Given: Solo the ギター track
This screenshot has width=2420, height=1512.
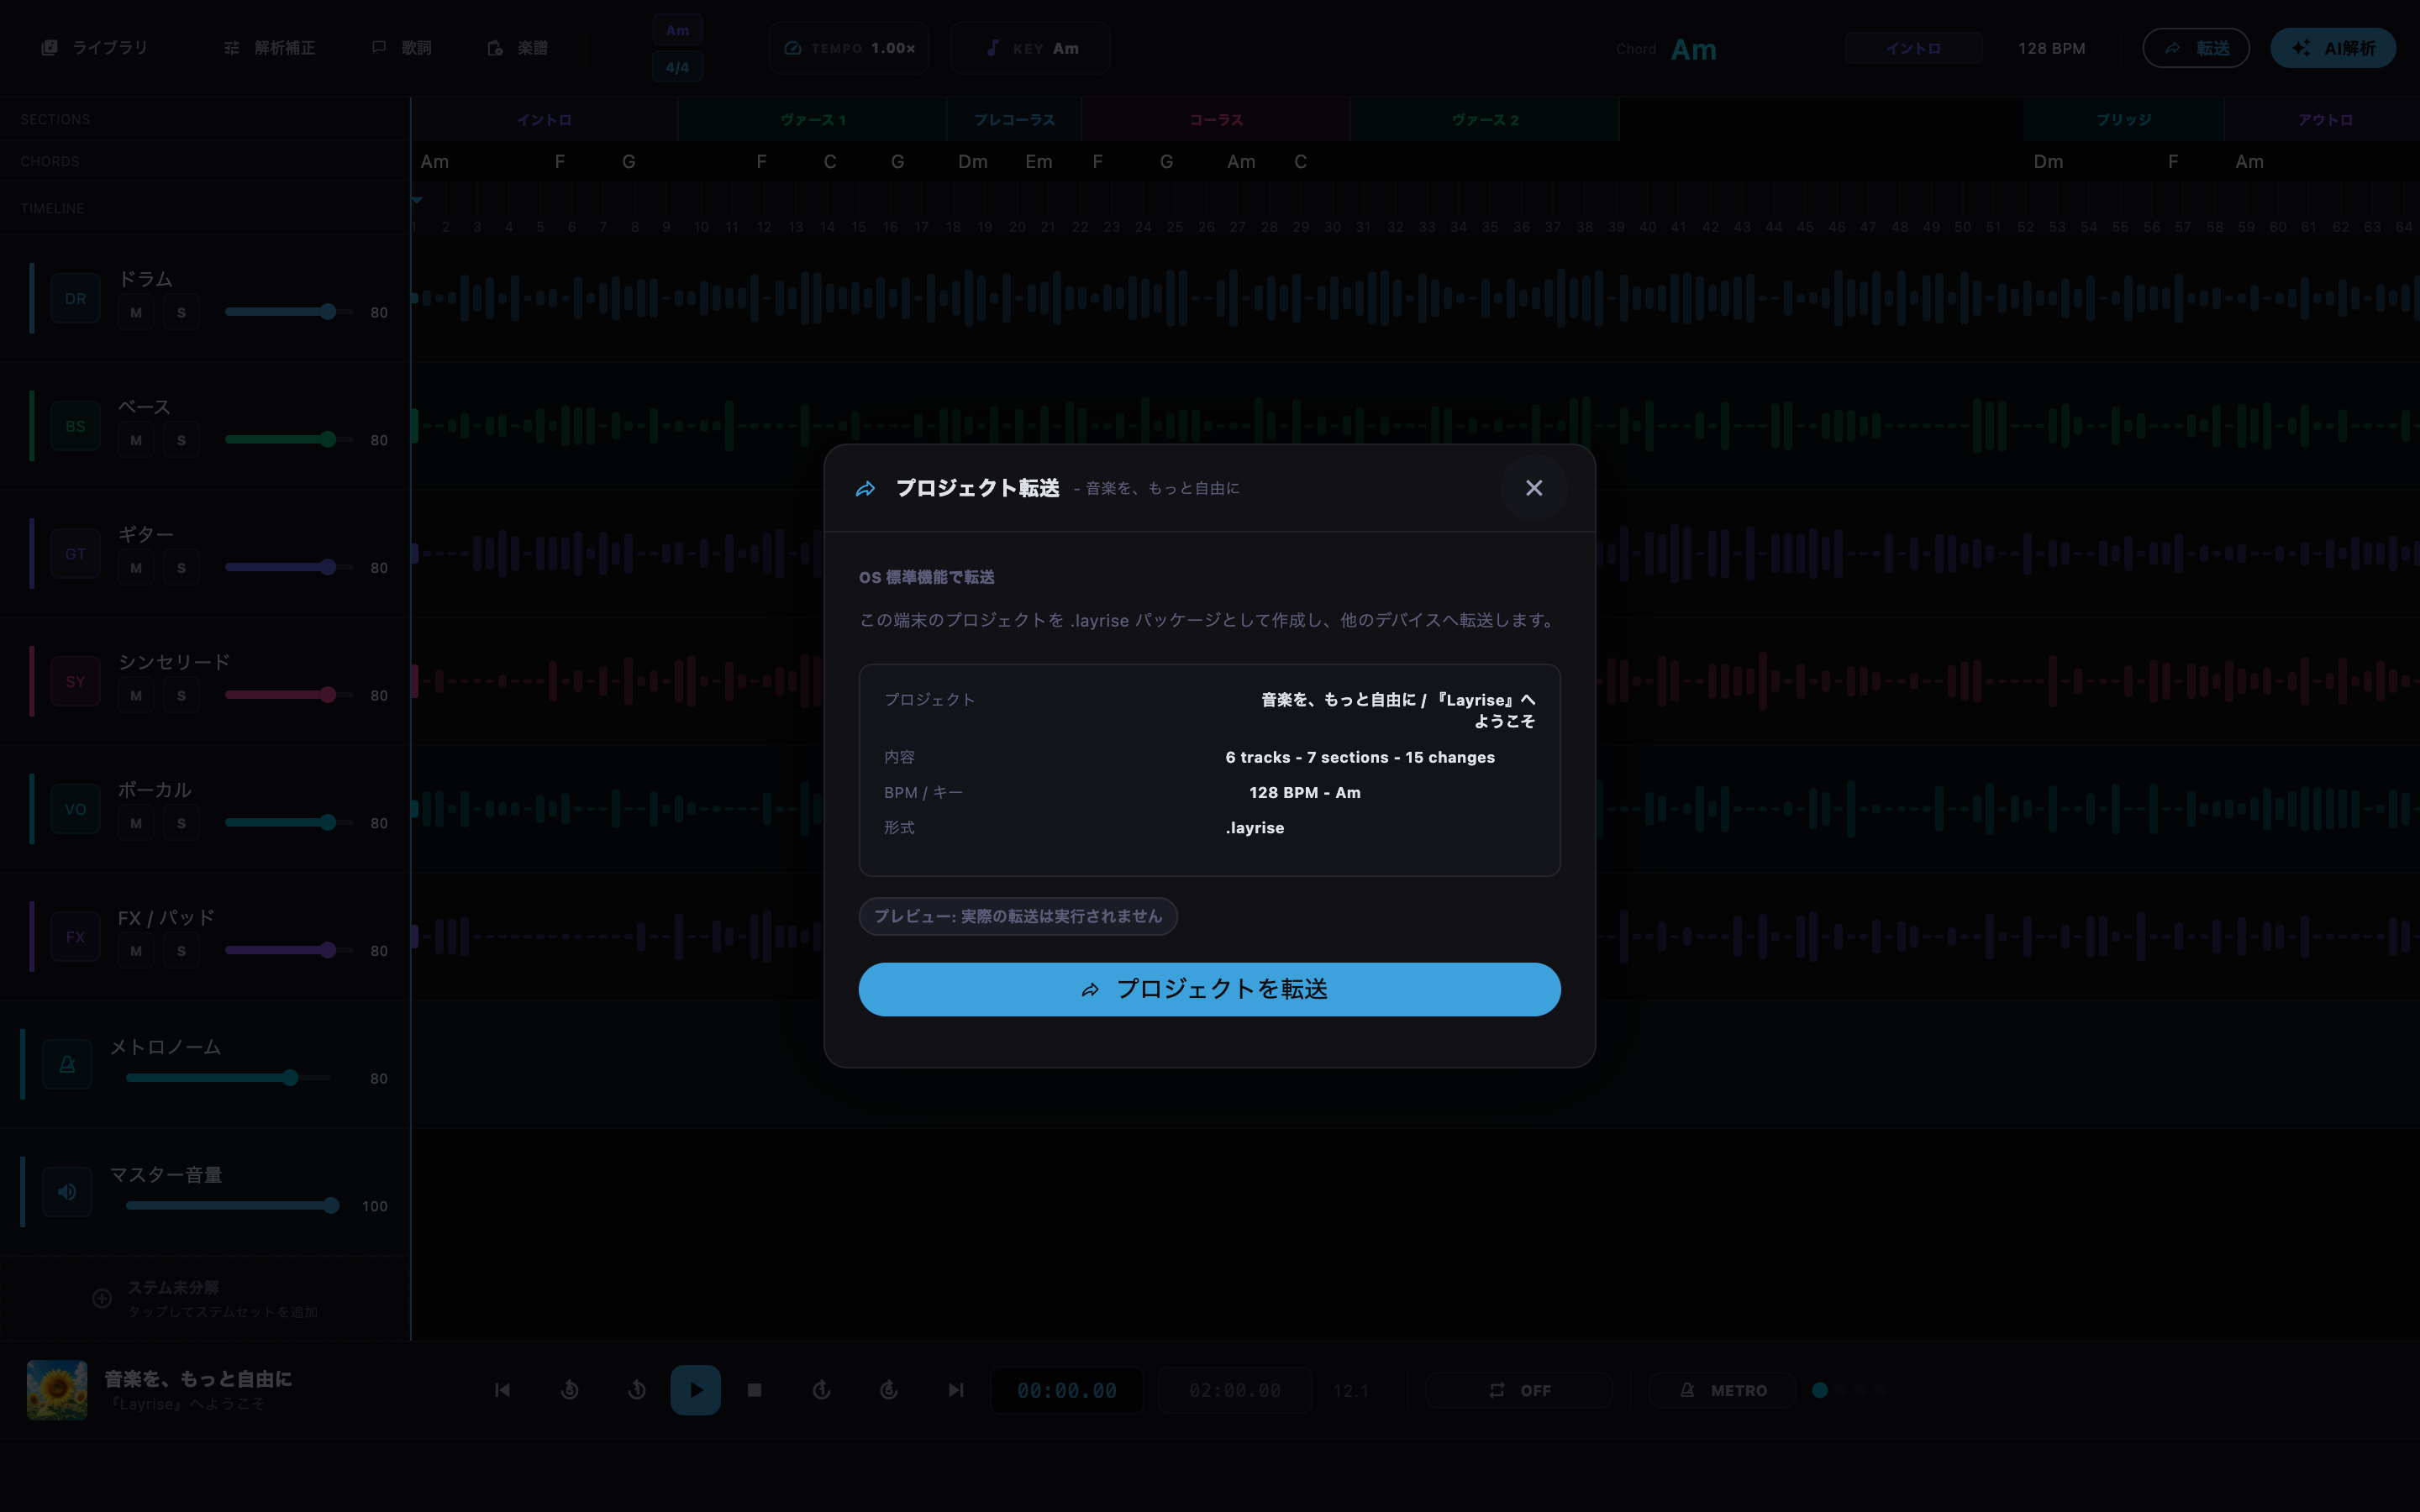Looking at the screenshot, I should [181, 568].
